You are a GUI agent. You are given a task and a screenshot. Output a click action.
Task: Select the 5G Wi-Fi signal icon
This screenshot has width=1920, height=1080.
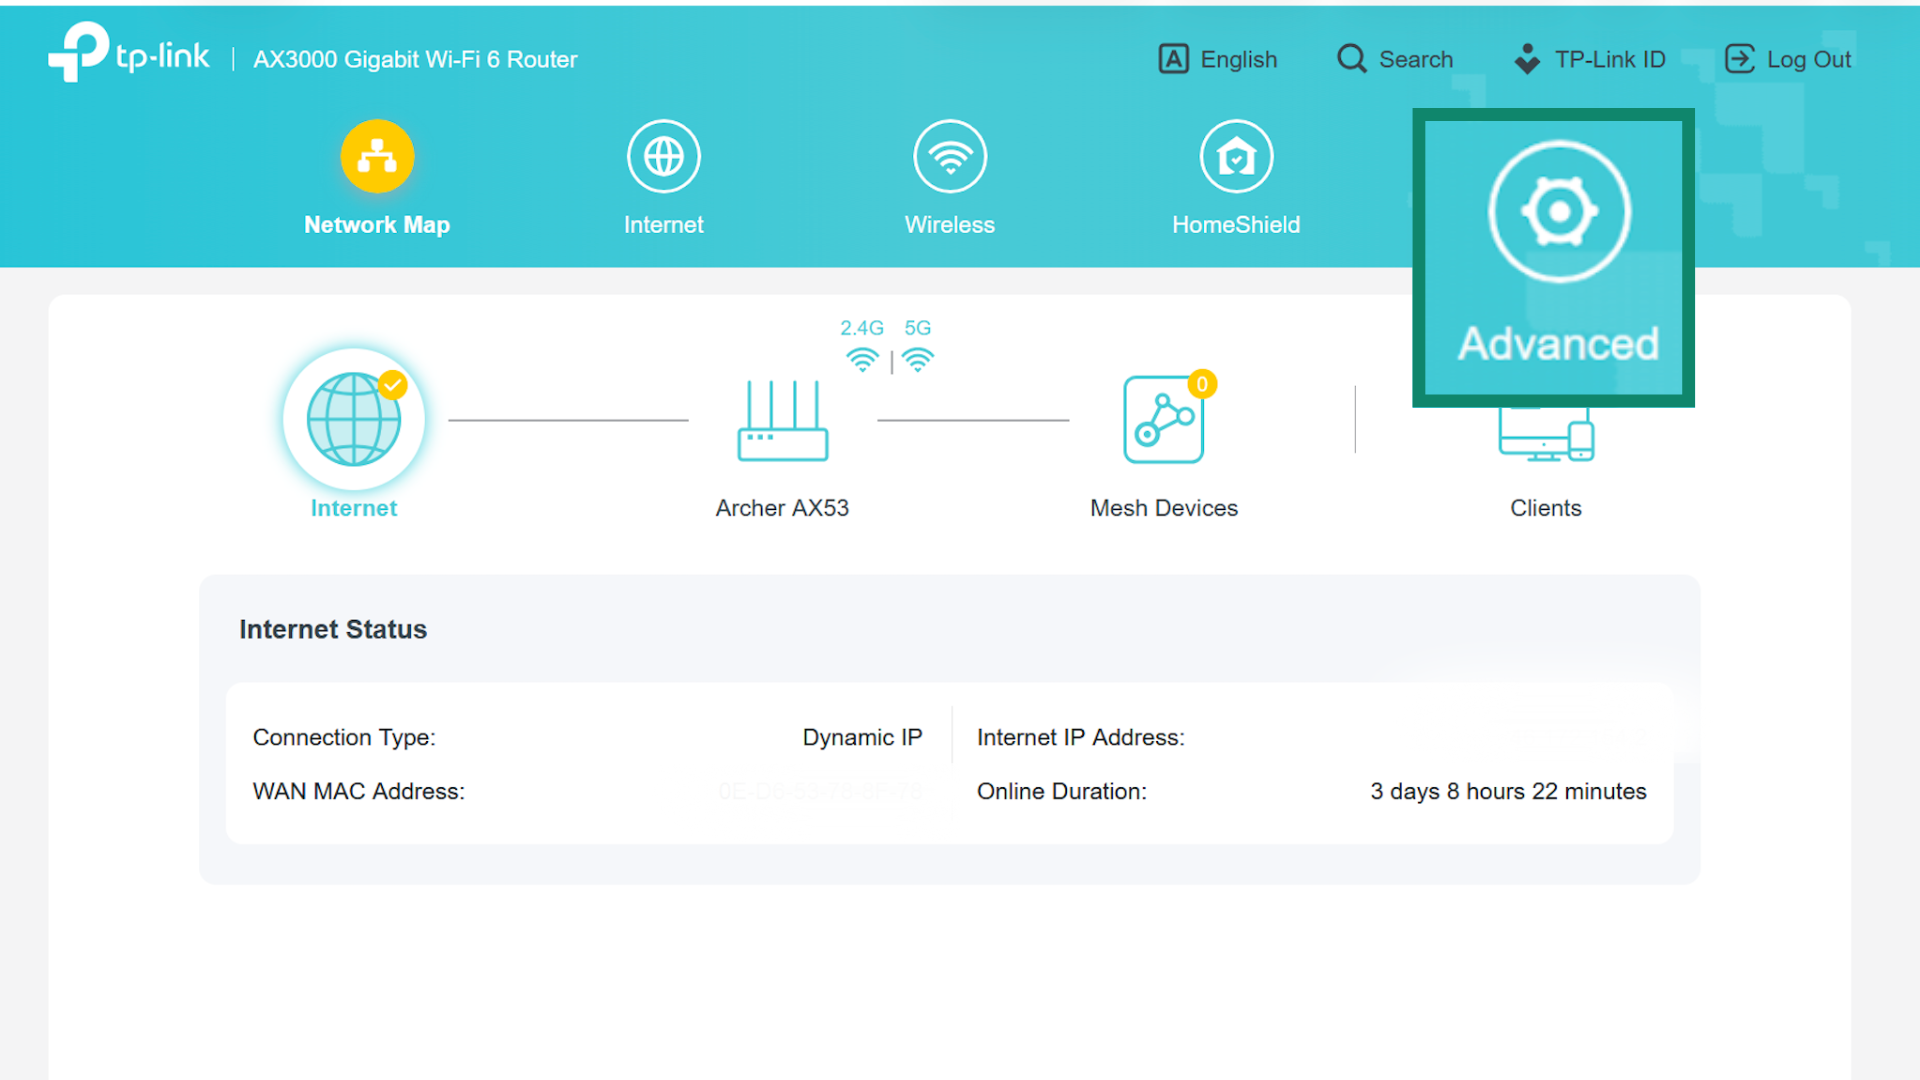point(918,358)
